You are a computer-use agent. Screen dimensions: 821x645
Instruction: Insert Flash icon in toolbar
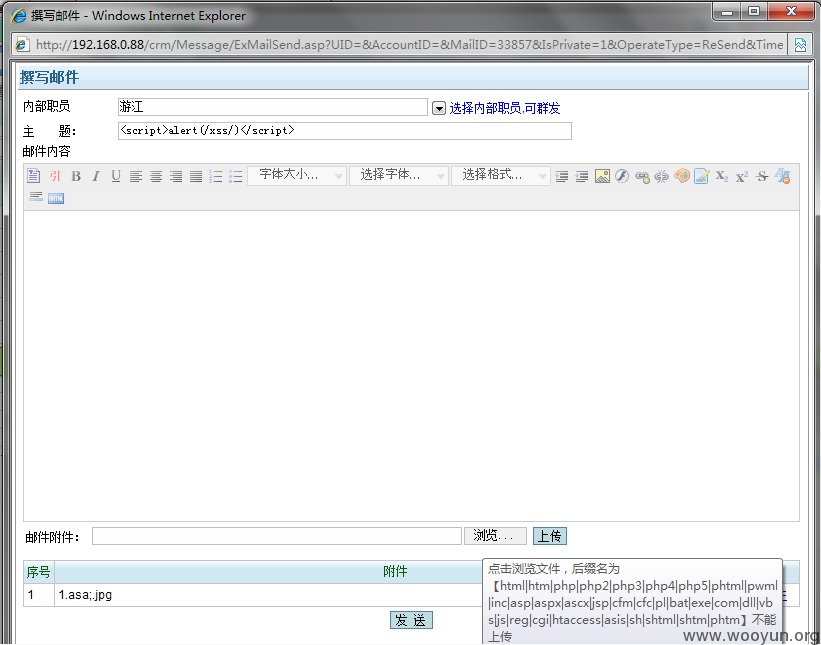[x=622, y=176]
